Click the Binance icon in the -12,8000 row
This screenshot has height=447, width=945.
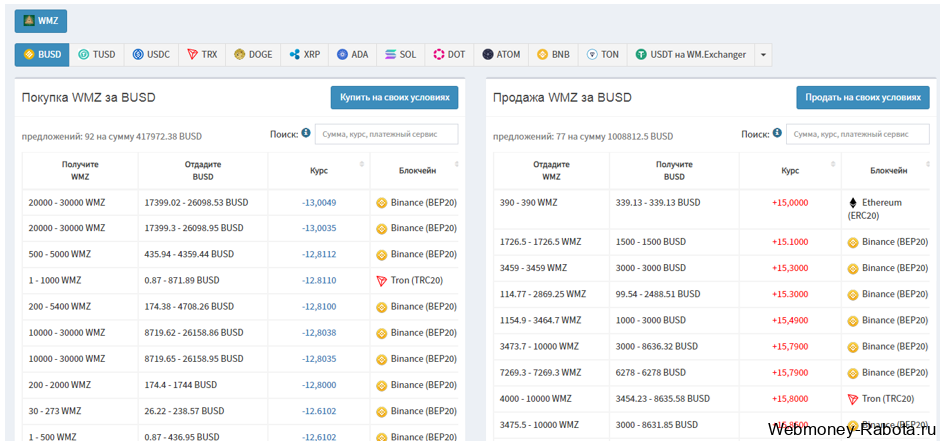(x=381, y=385)
